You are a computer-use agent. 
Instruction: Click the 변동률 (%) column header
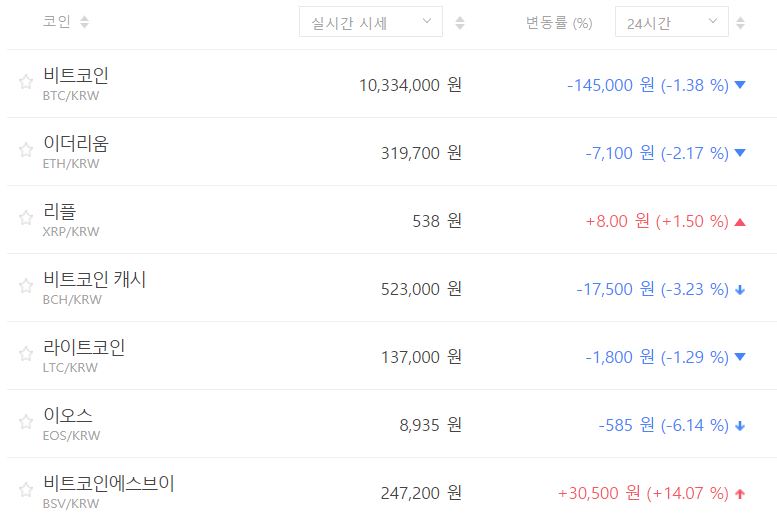(559, 22)
